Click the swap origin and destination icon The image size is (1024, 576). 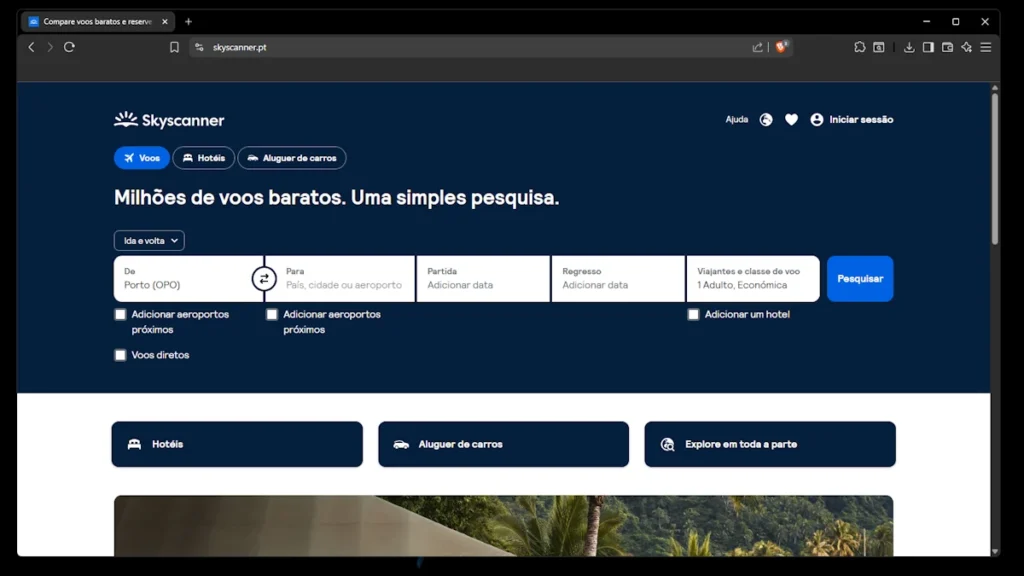[x=264, y=279]
